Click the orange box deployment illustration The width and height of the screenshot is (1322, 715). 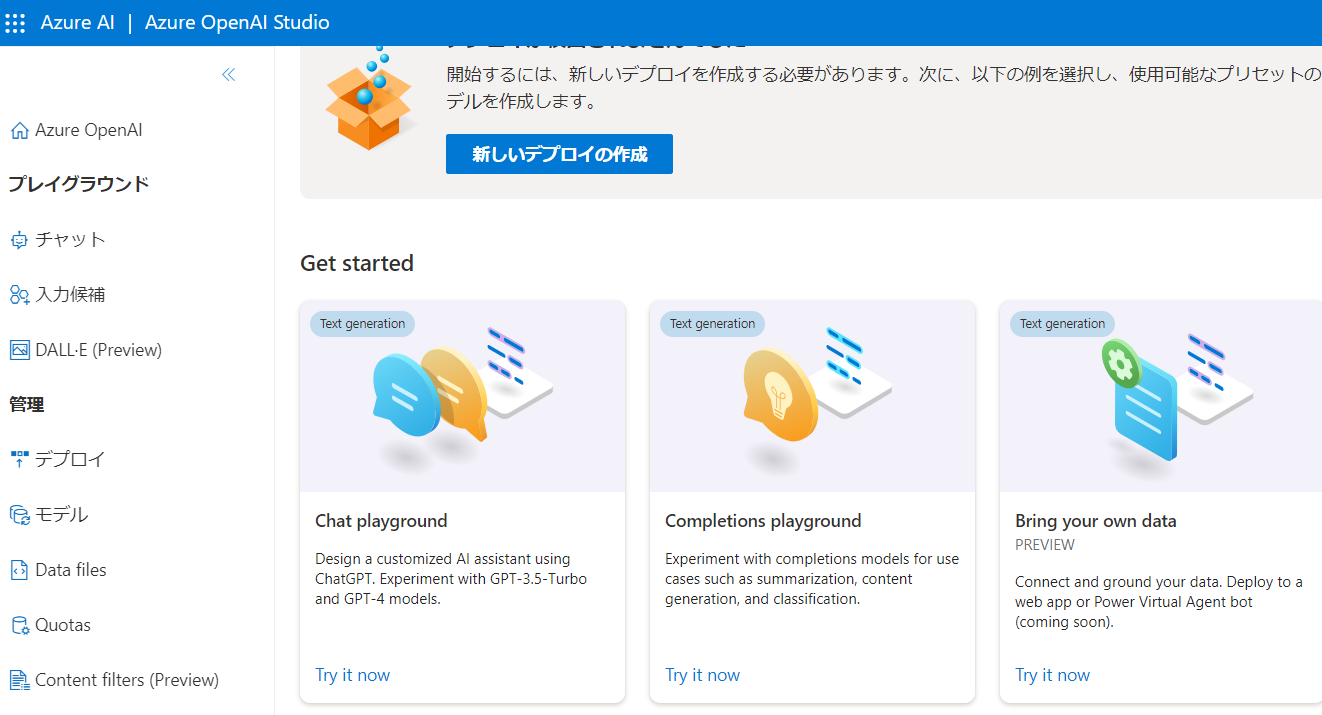[x=369, y=100]
